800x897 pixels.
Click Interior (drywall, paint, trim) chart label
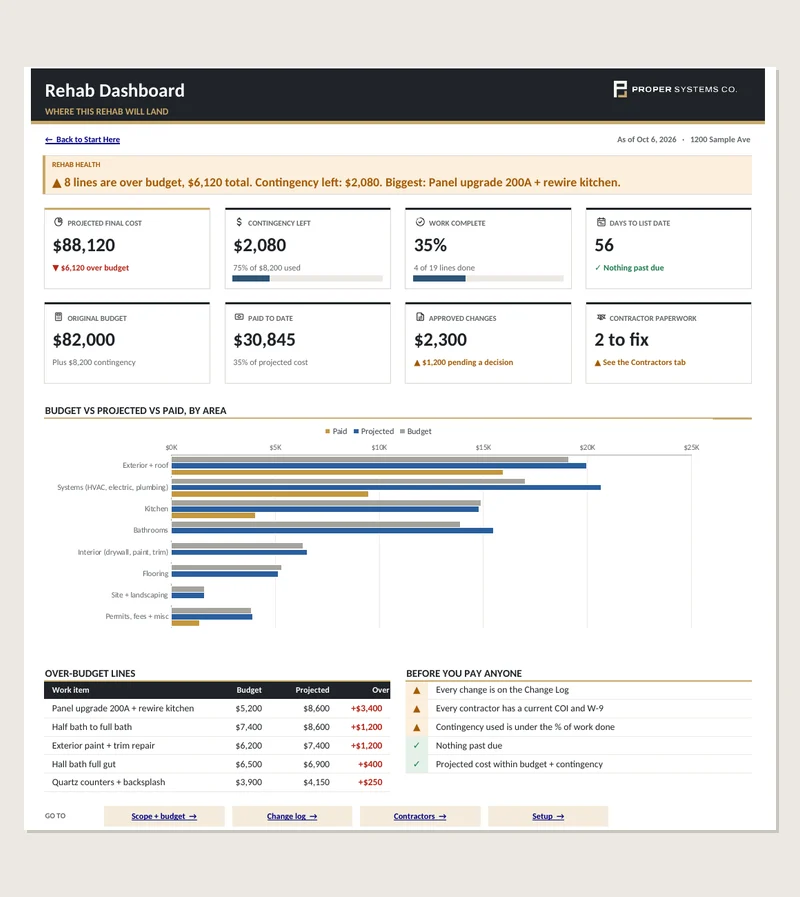pyautogui.click(x=123, y=552)
